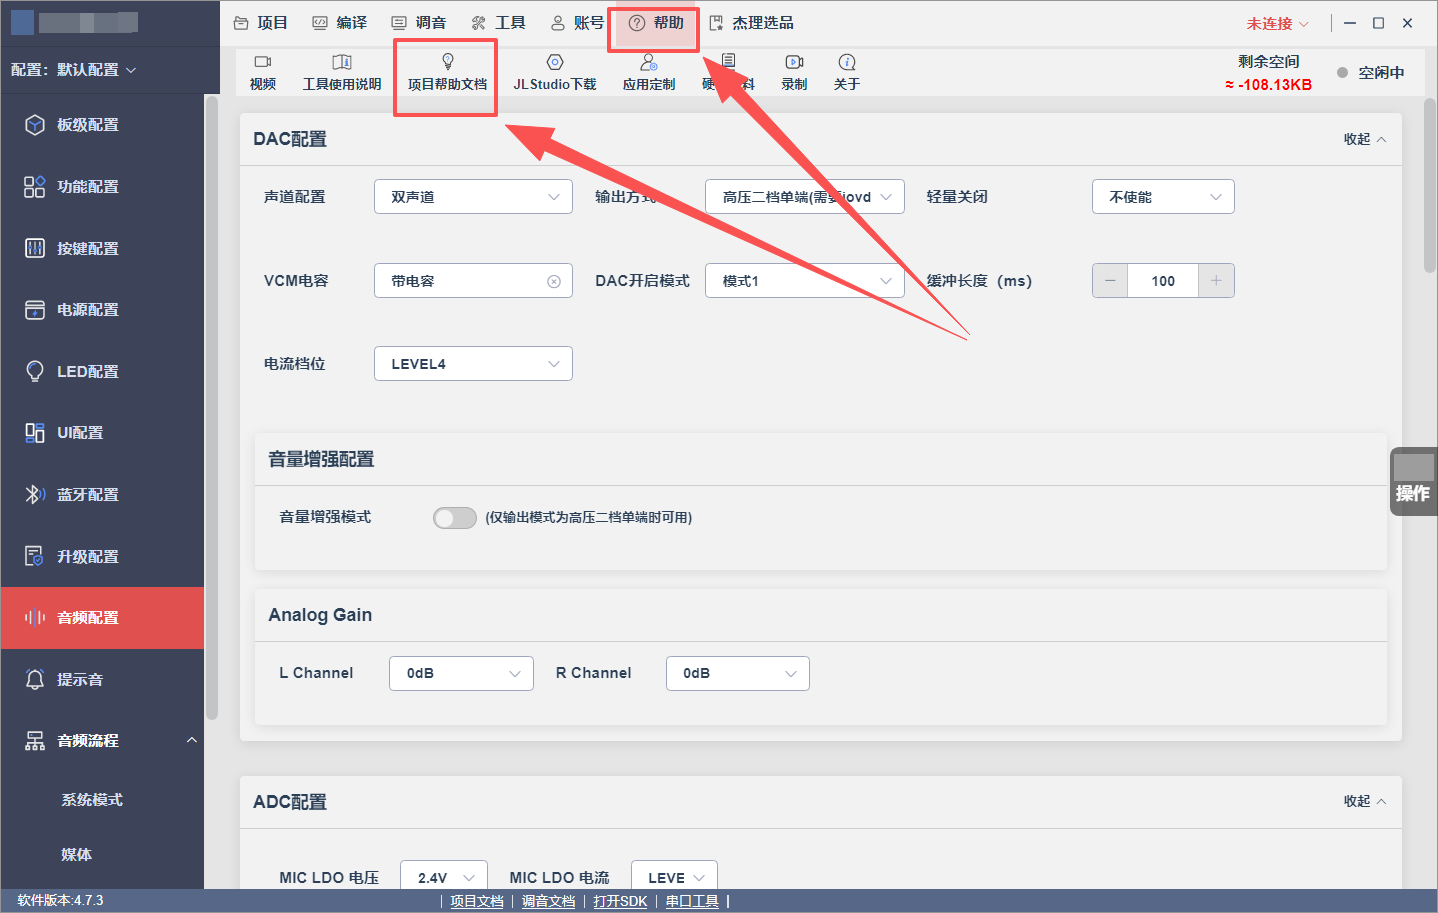Open the floating 操作 side button

pyautogui.click(x=1413, y=482)
